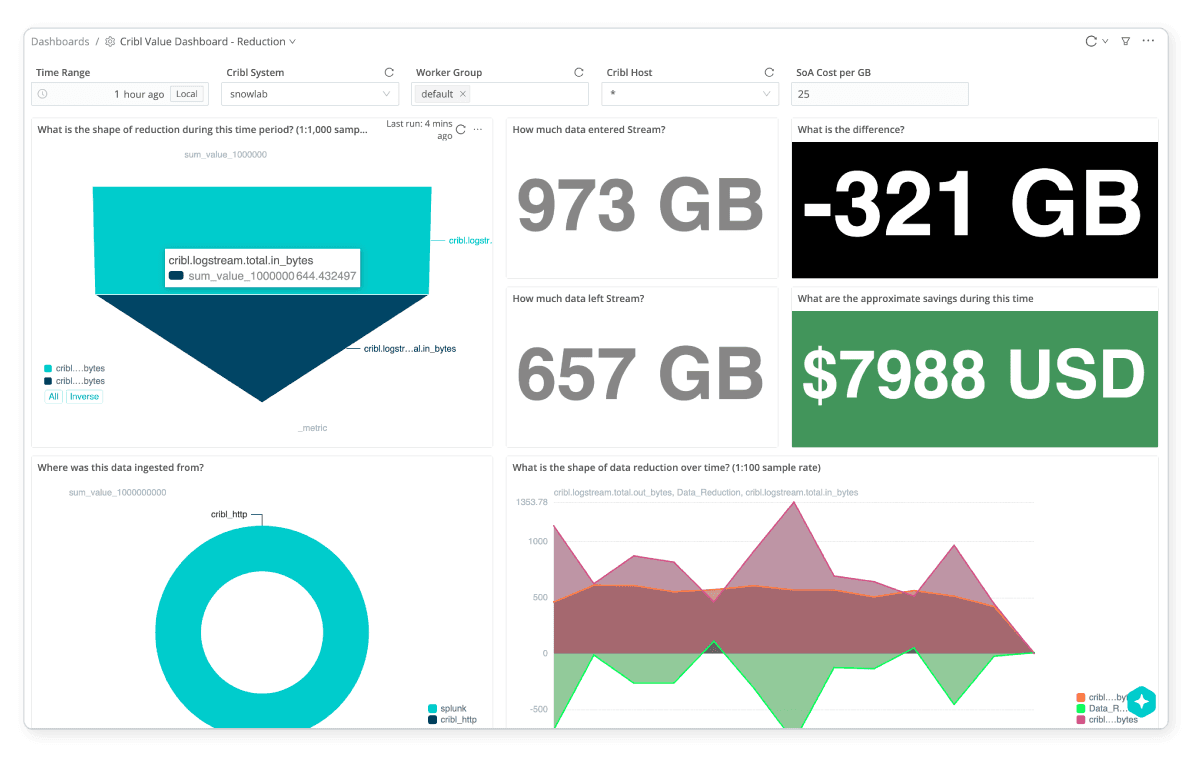Click the SoA Cost per GB input field
This screenshot has height=776, width=1200.
coord(879,94)
